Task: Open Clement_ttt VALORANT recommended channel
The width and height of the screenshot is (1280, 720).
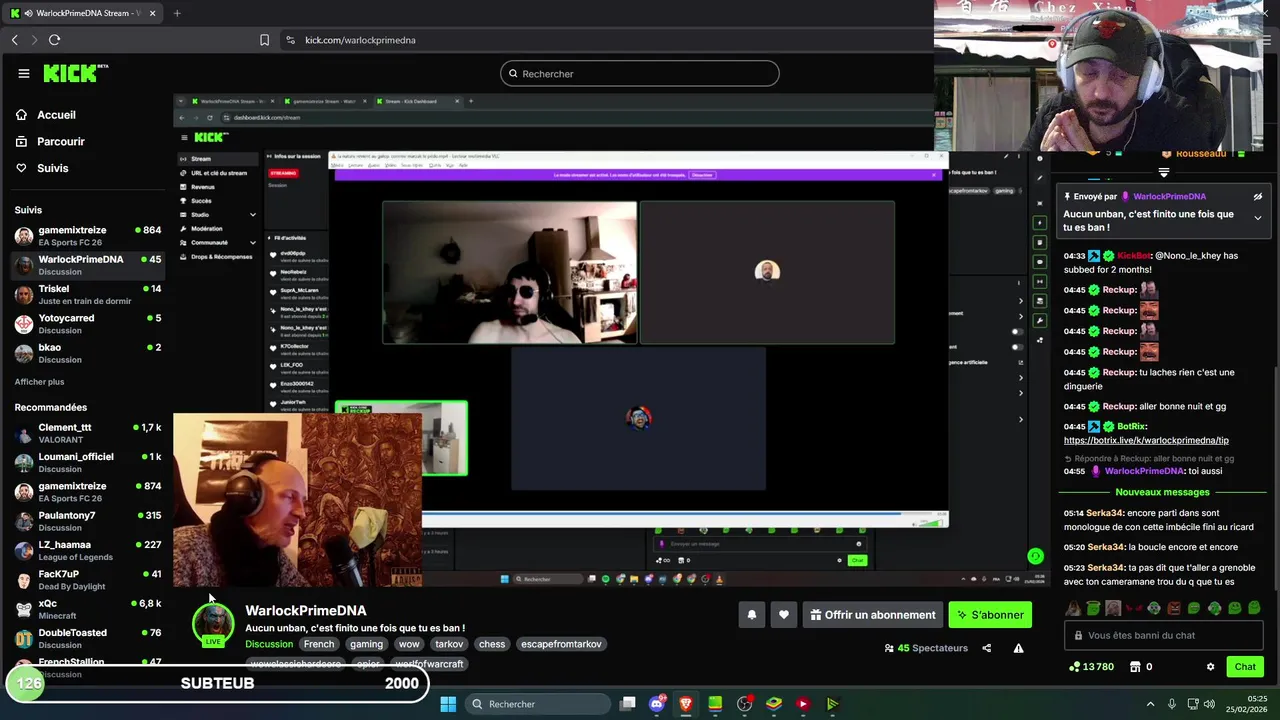Action: coord(88,433)
